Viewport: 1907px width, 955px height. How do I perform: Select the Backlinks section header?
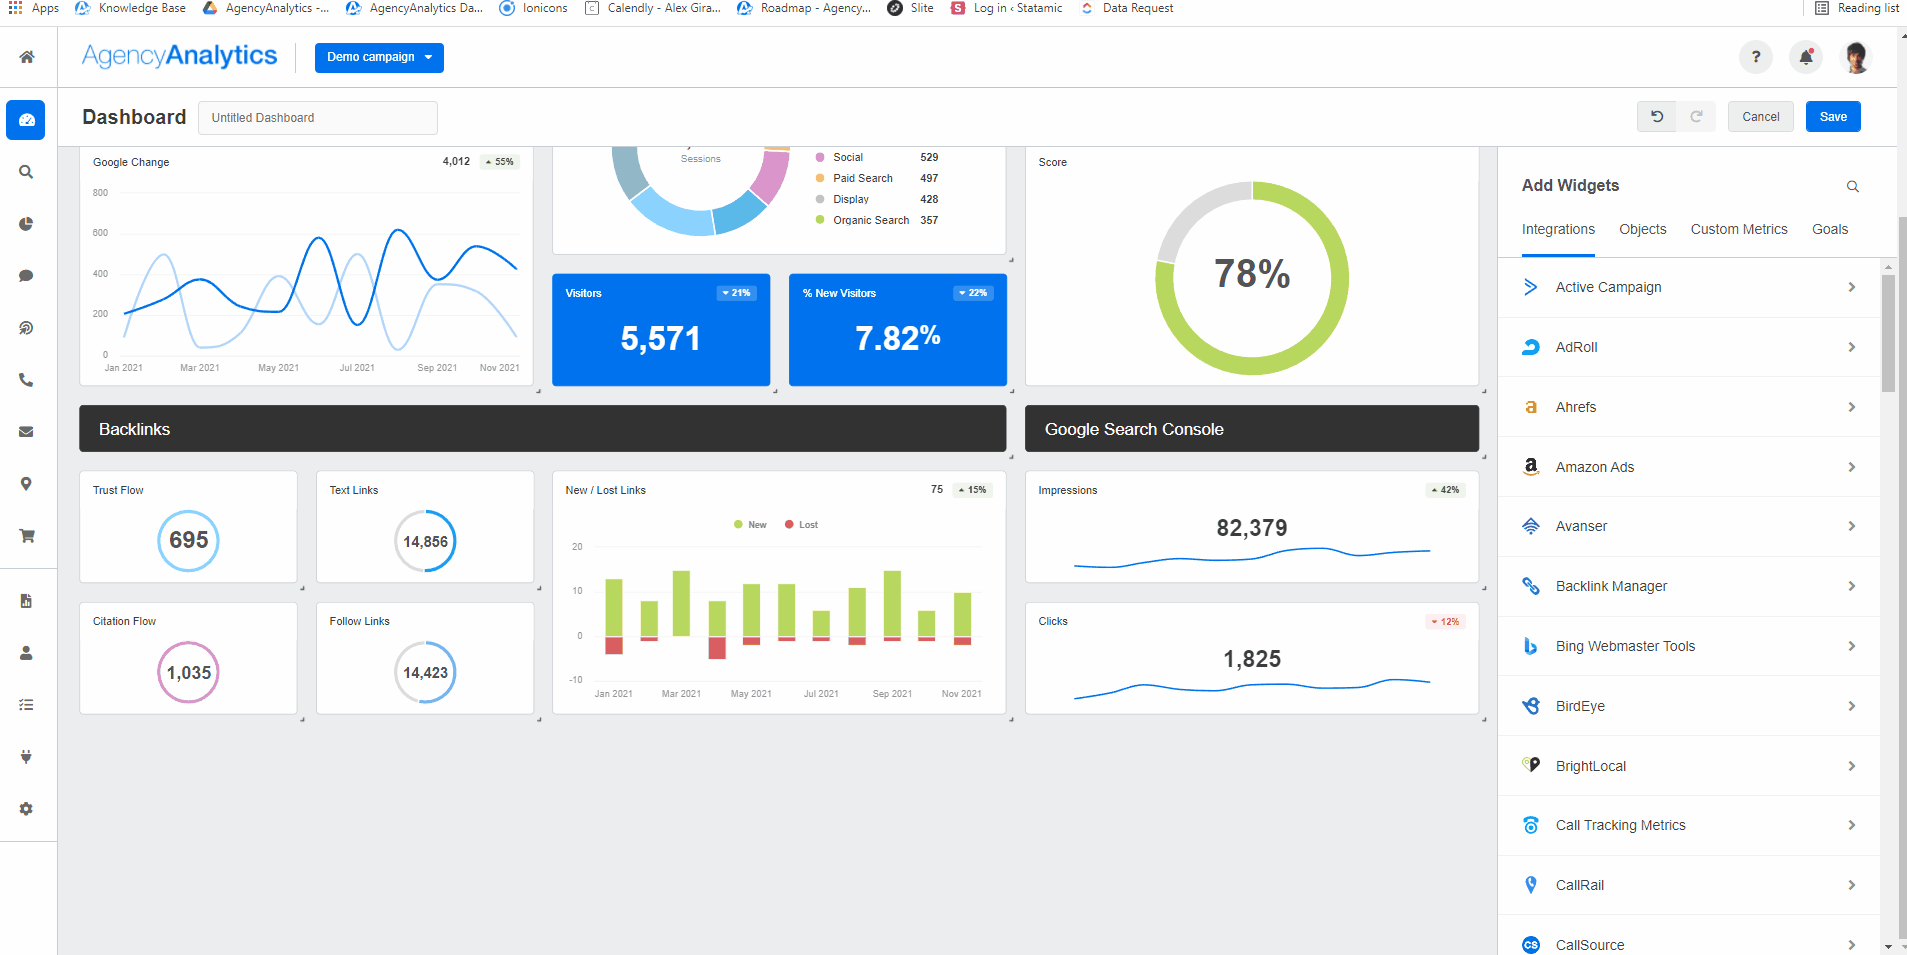point(543,429)
